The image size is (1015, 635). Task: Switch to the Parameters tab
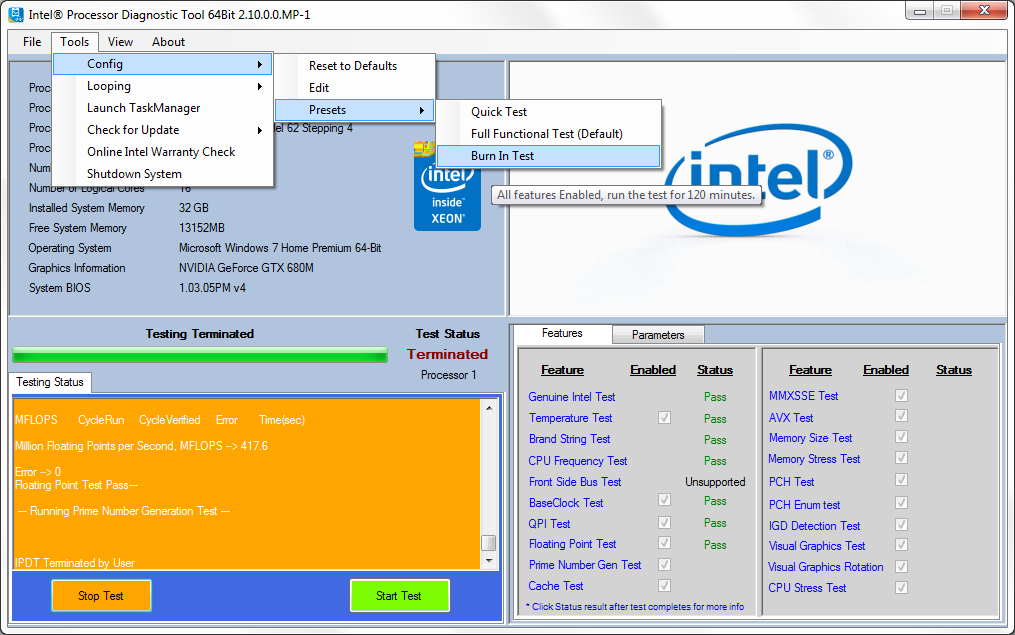[658, 335]
